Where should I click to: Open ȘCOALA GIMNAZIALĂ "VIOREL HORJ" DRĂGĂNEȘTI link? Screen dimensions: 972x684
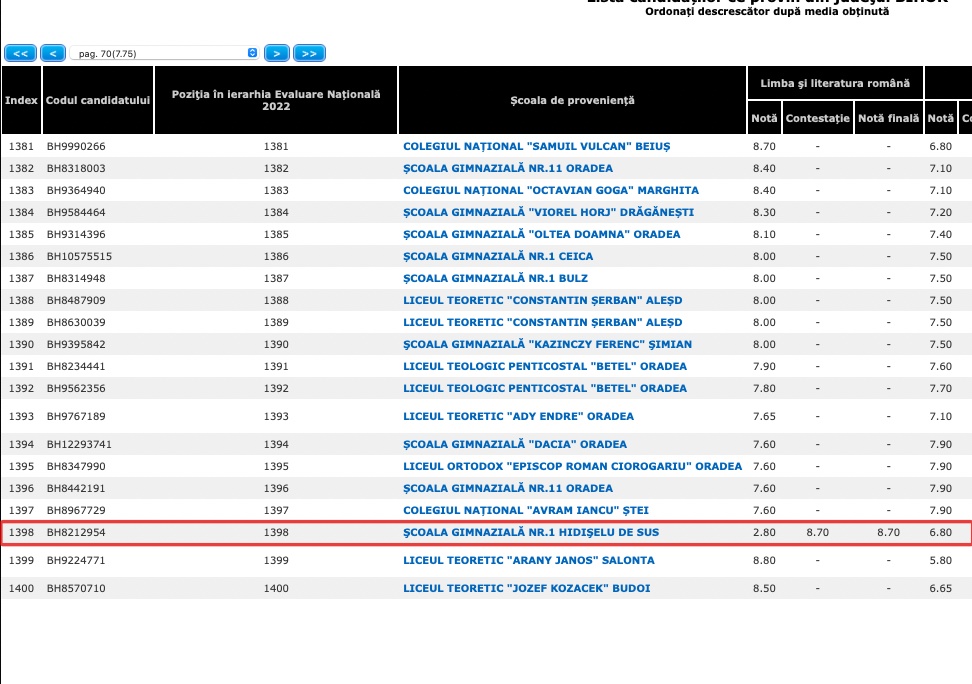(x=548, y=212)
